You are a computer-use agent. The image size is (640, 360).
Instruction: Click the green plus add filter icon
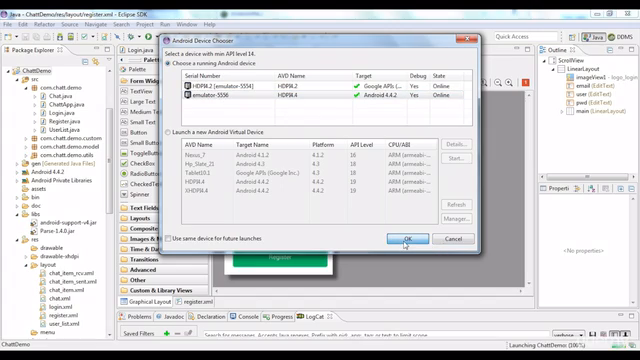coord(167,333)
